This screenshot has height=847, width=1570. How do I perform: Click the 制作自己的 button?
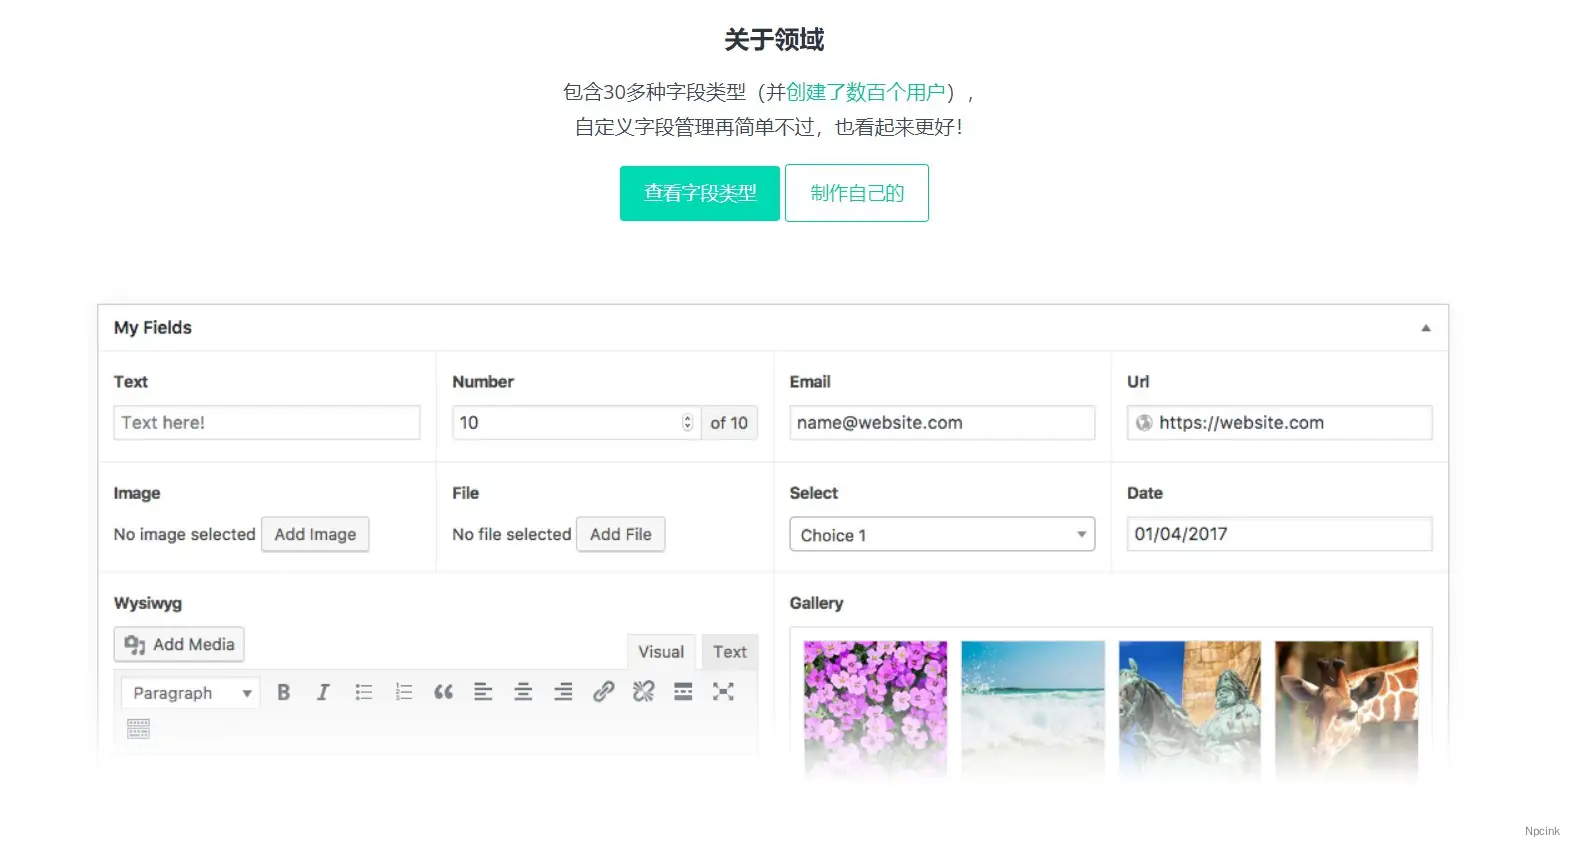tap(857, 193)
